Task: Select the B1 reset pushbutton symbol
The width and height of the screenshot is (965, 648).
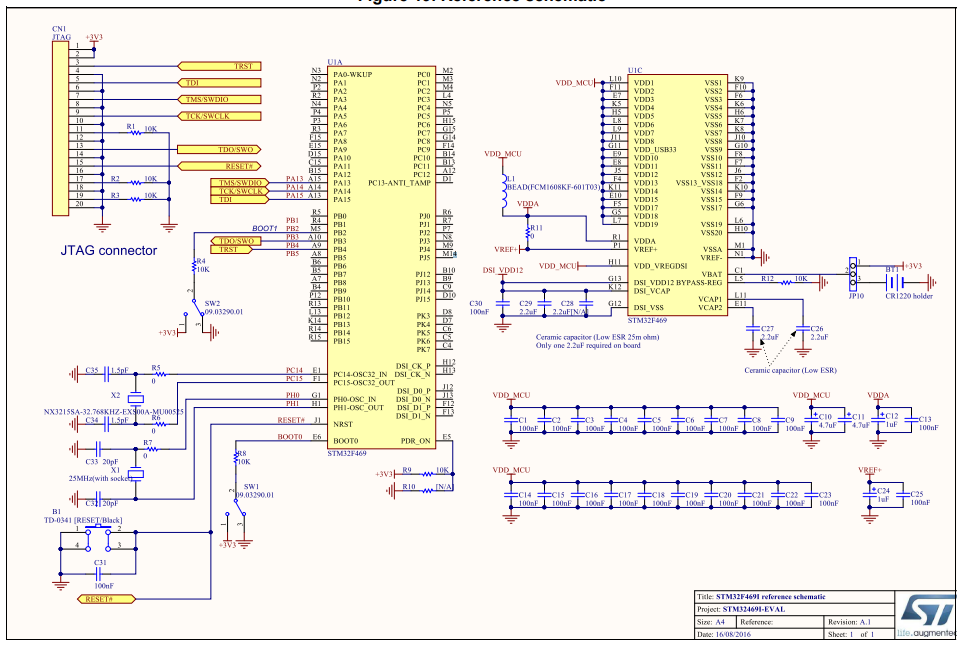Action: tap(98, 537)
